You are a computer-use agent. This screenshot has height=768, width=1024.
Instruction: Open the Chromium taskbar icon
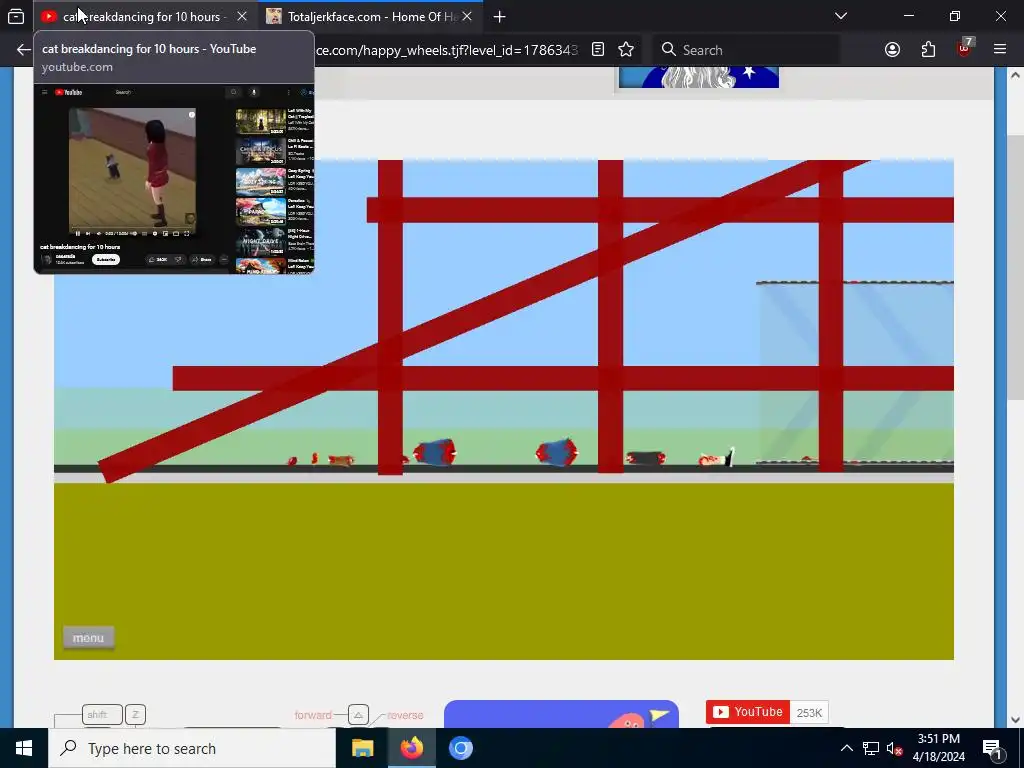[460, 748]
